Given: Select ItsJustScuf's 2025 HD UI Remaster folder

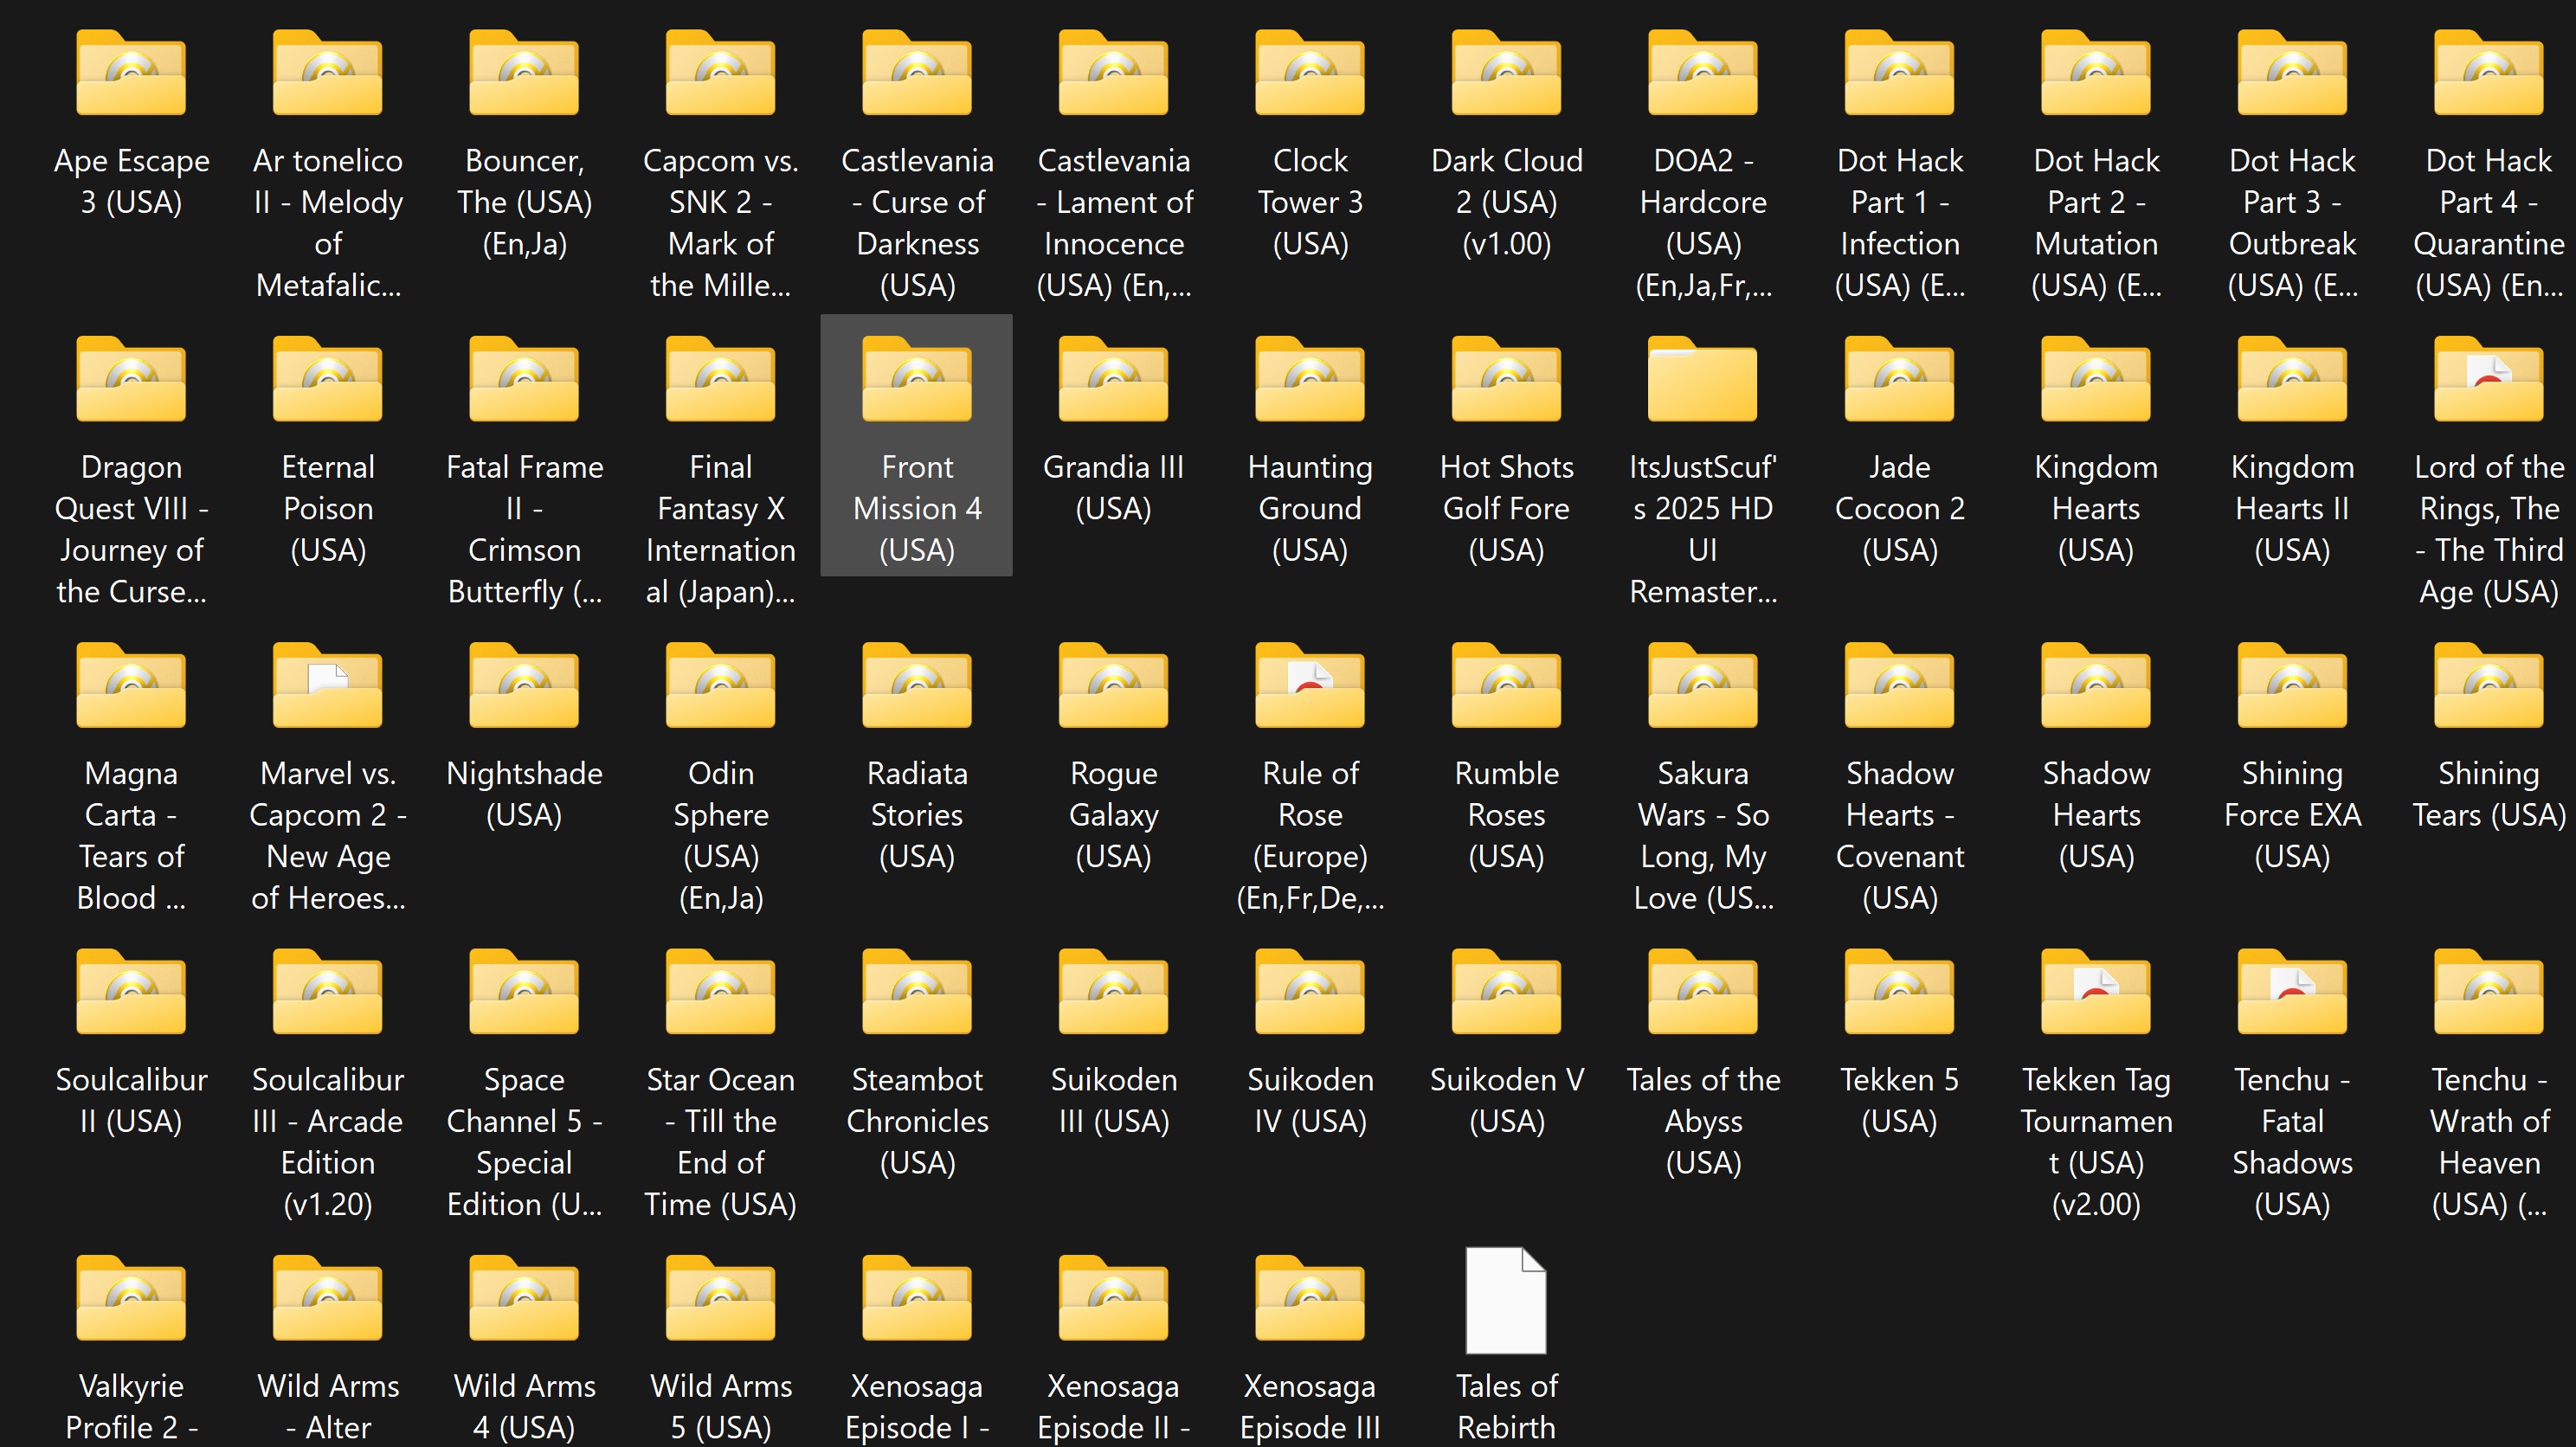Looking at the screenshot, I should point(1703,378).
